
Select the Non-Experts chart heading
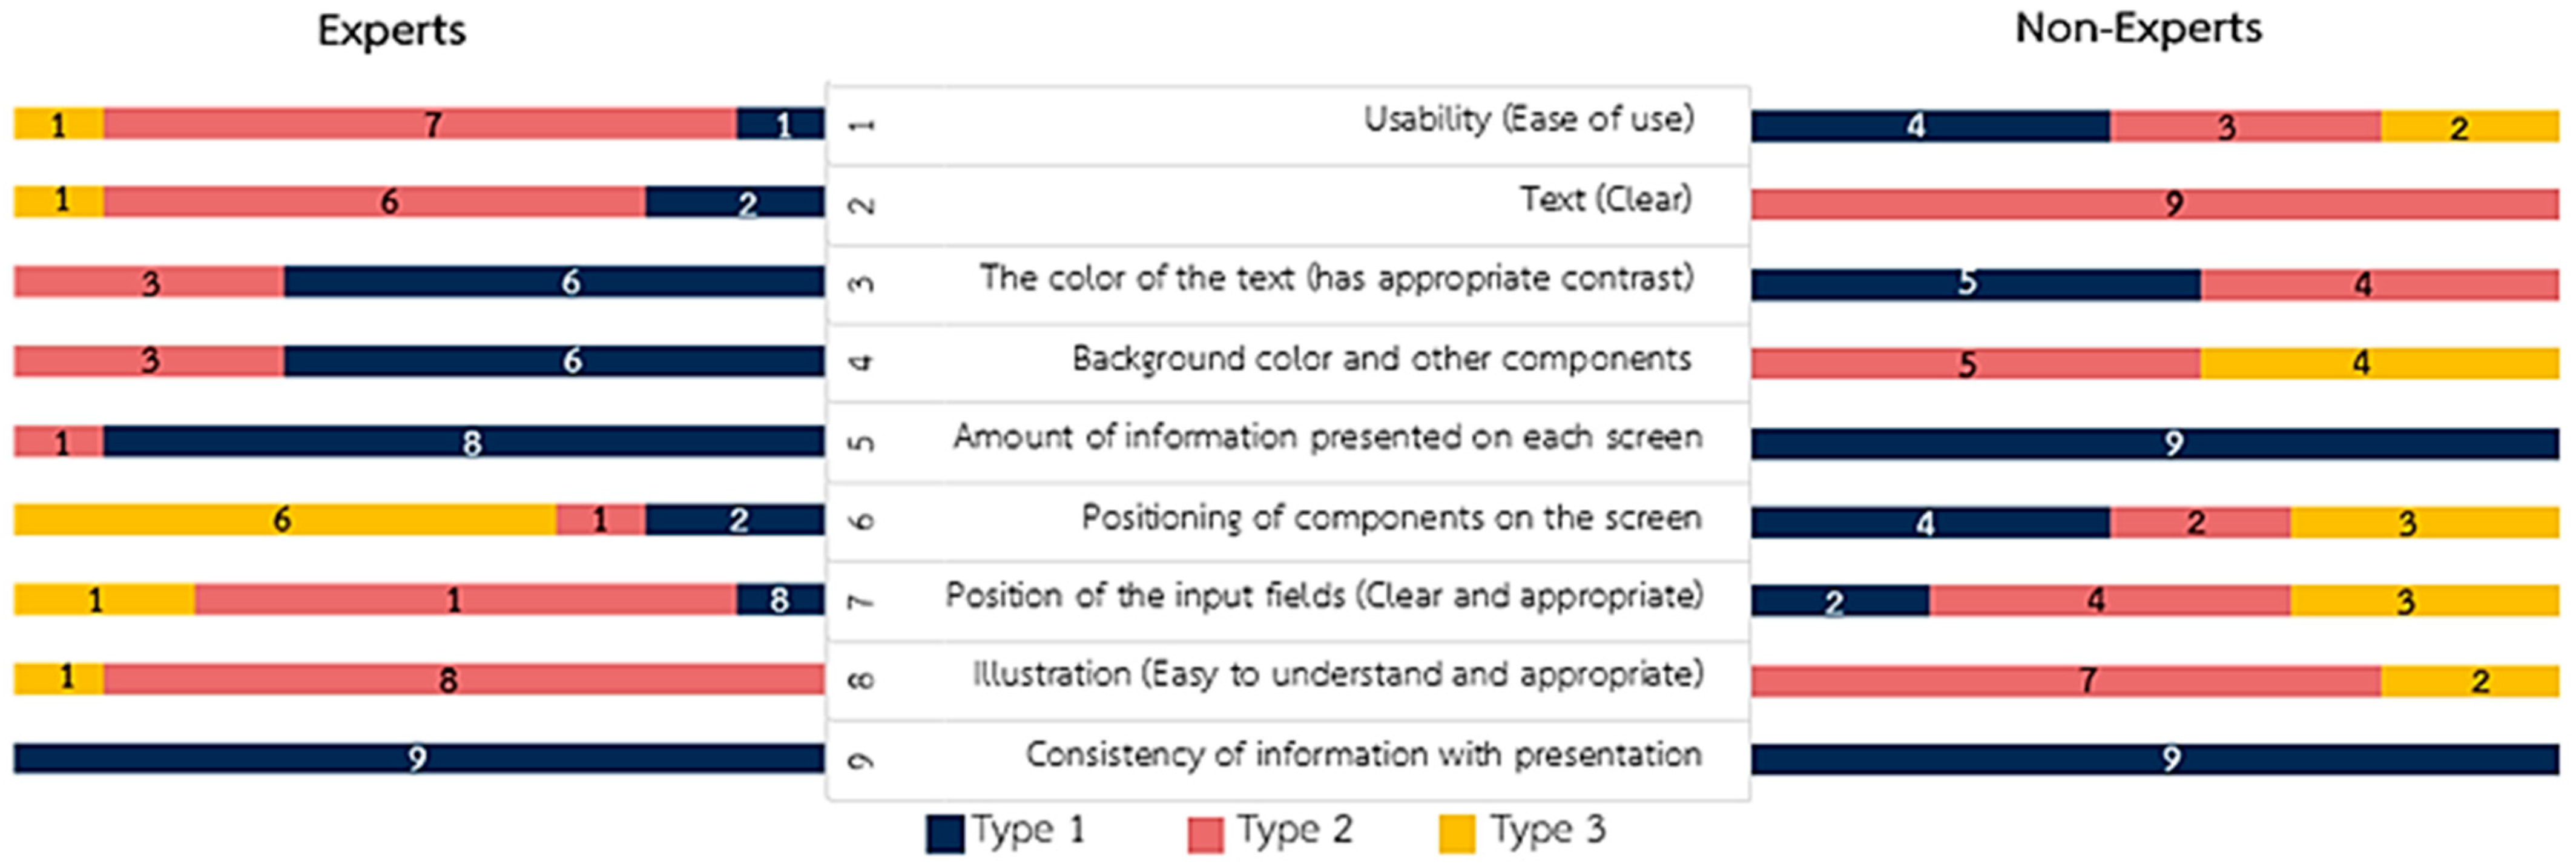tap(2137, 29)
